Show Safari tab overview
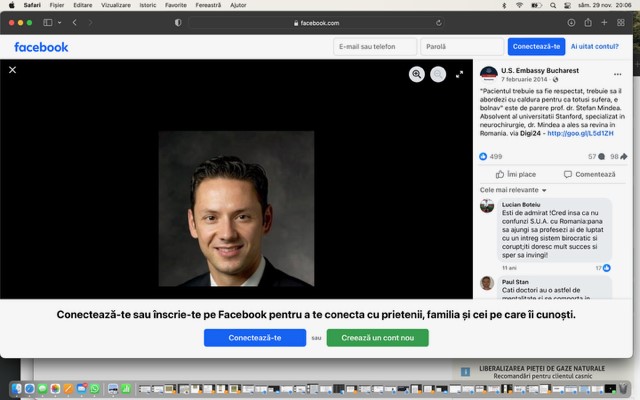The height and width of the screenshot is (400, 640). coord(621,22)
